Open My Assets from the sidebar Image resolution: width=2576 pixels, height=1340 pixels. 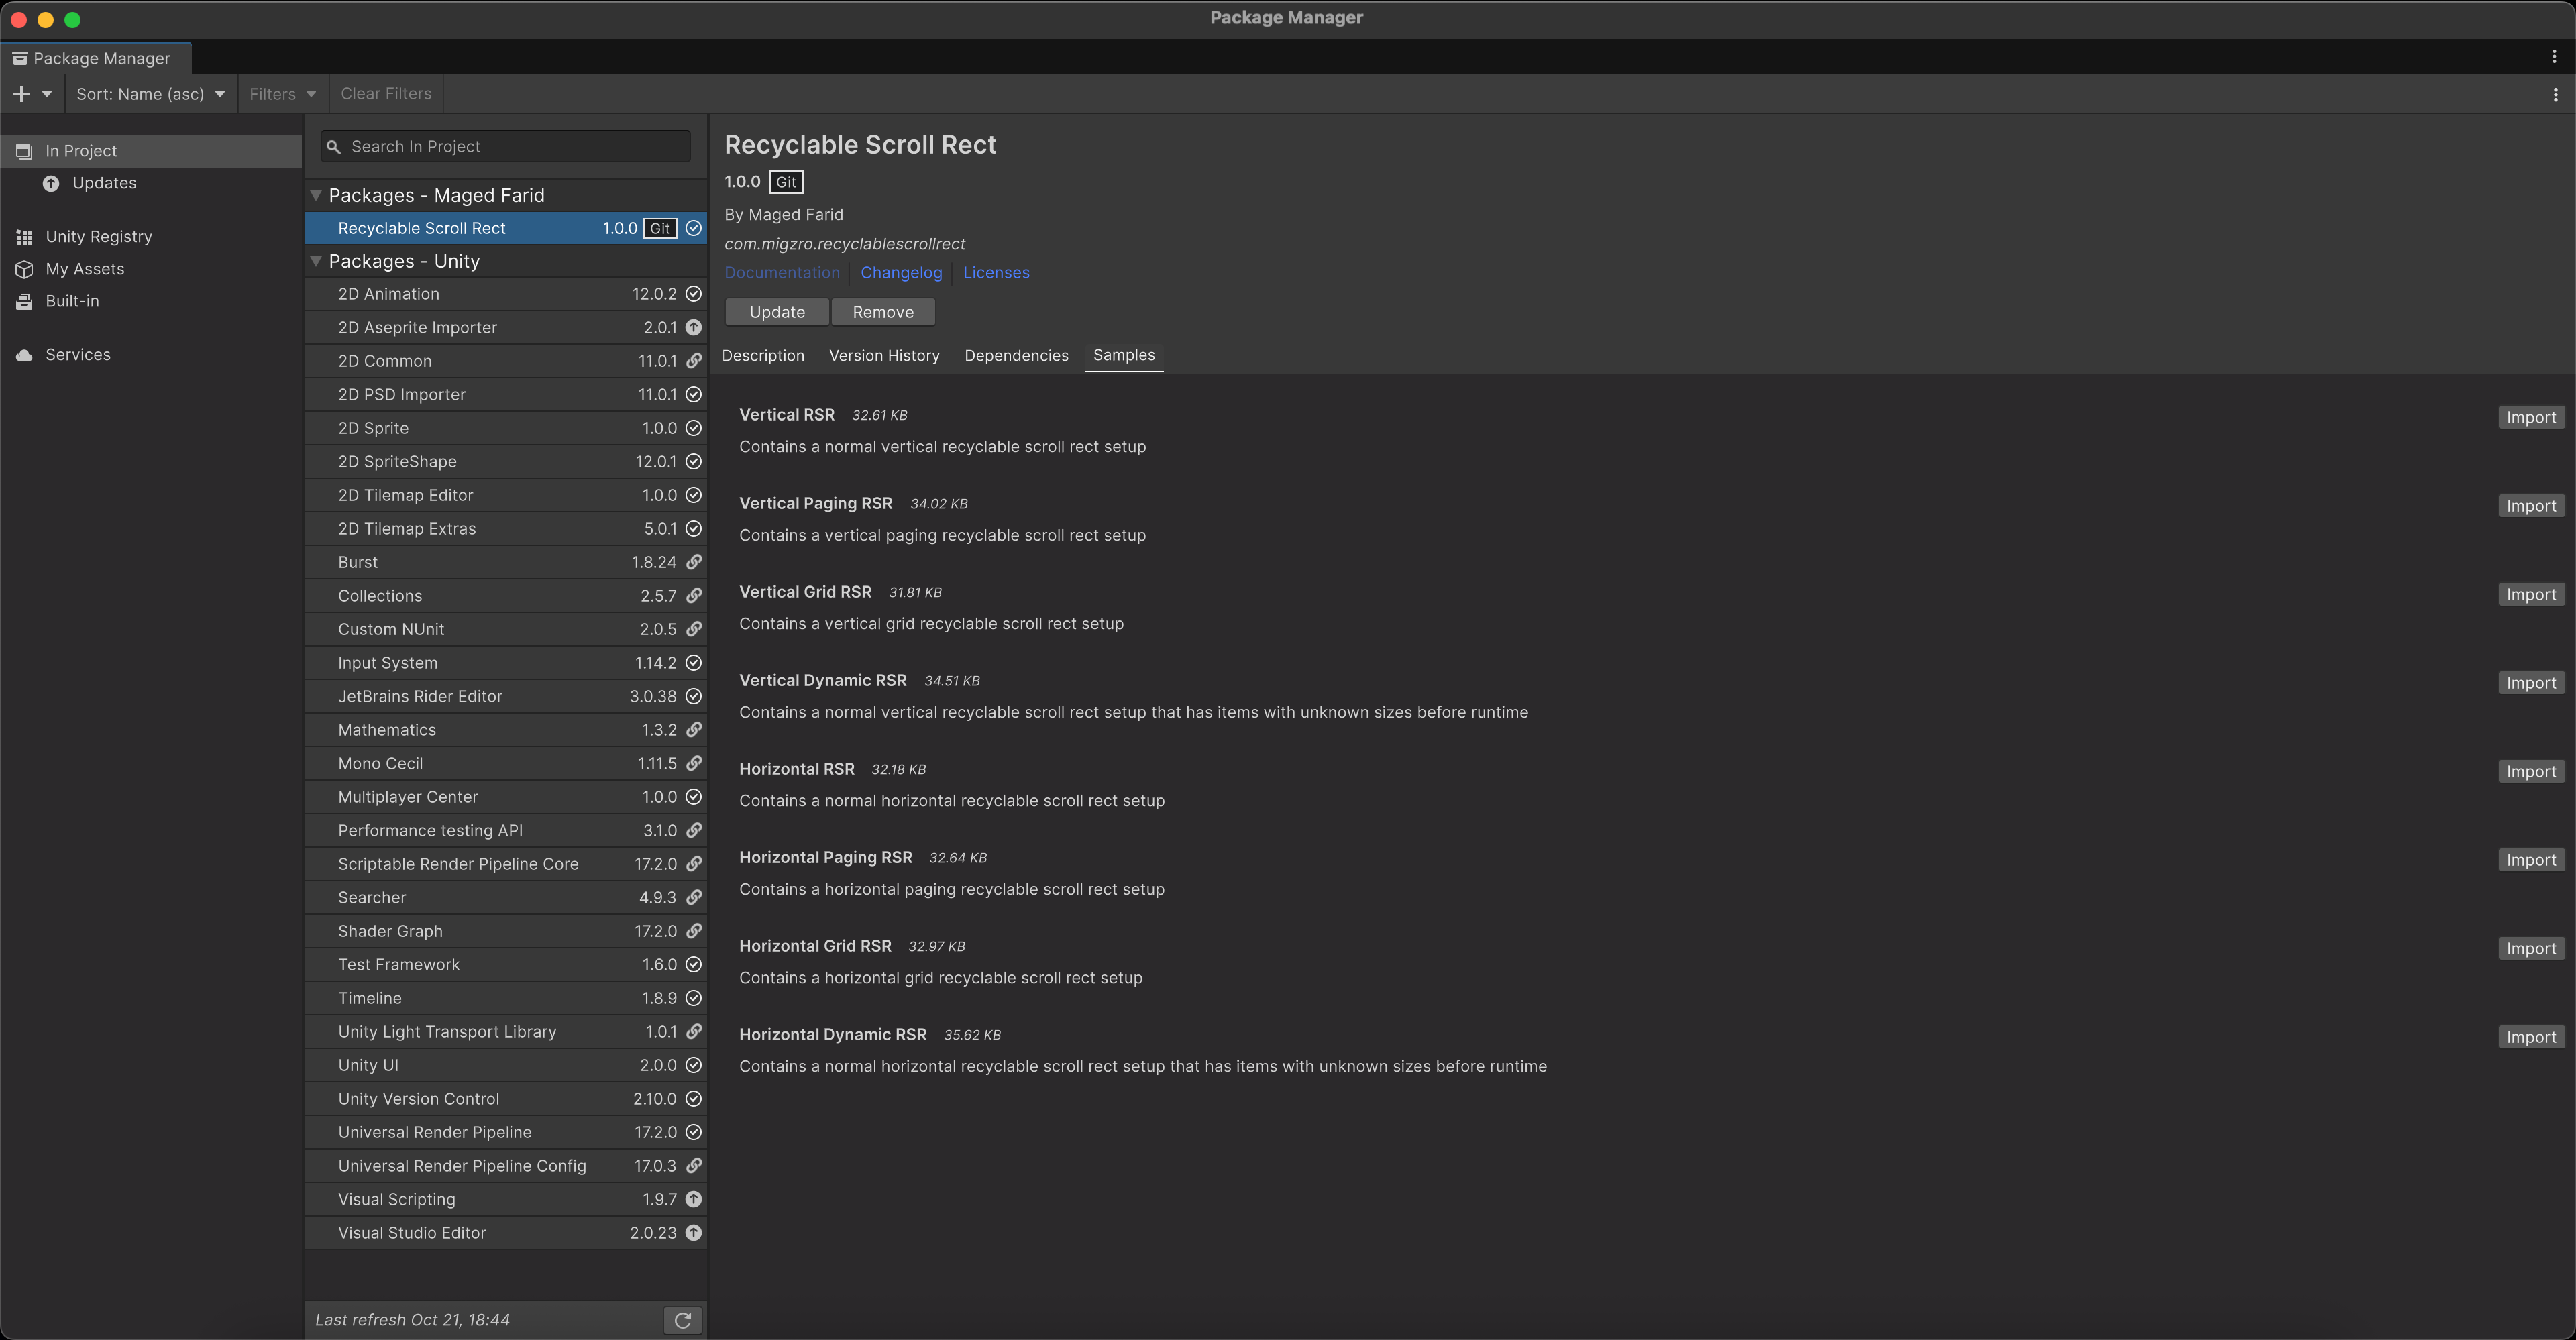tap(87, 268)
